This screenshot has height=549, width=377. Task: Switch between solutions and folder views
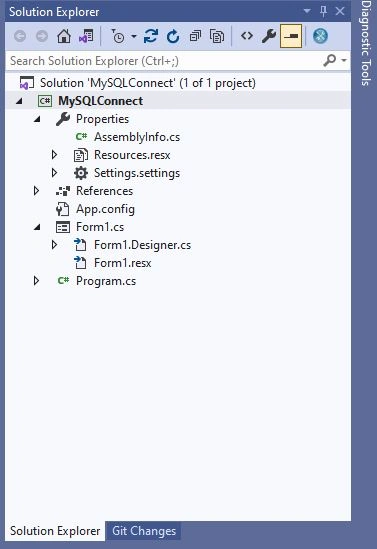click(x=86, y=36)
